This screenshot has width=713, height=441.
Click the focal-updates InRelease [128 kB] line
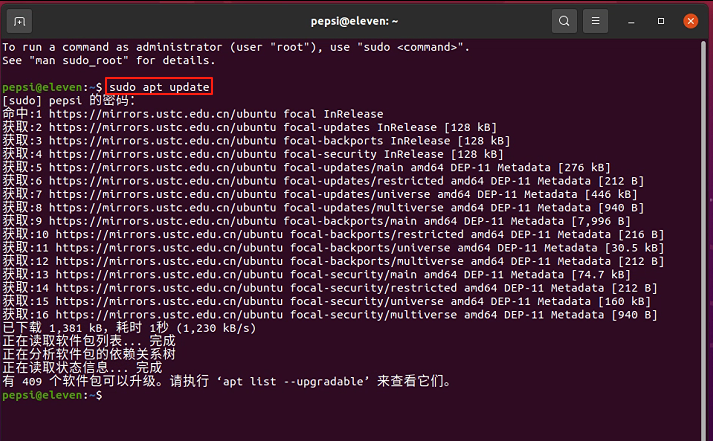click(x=250, y=127)
